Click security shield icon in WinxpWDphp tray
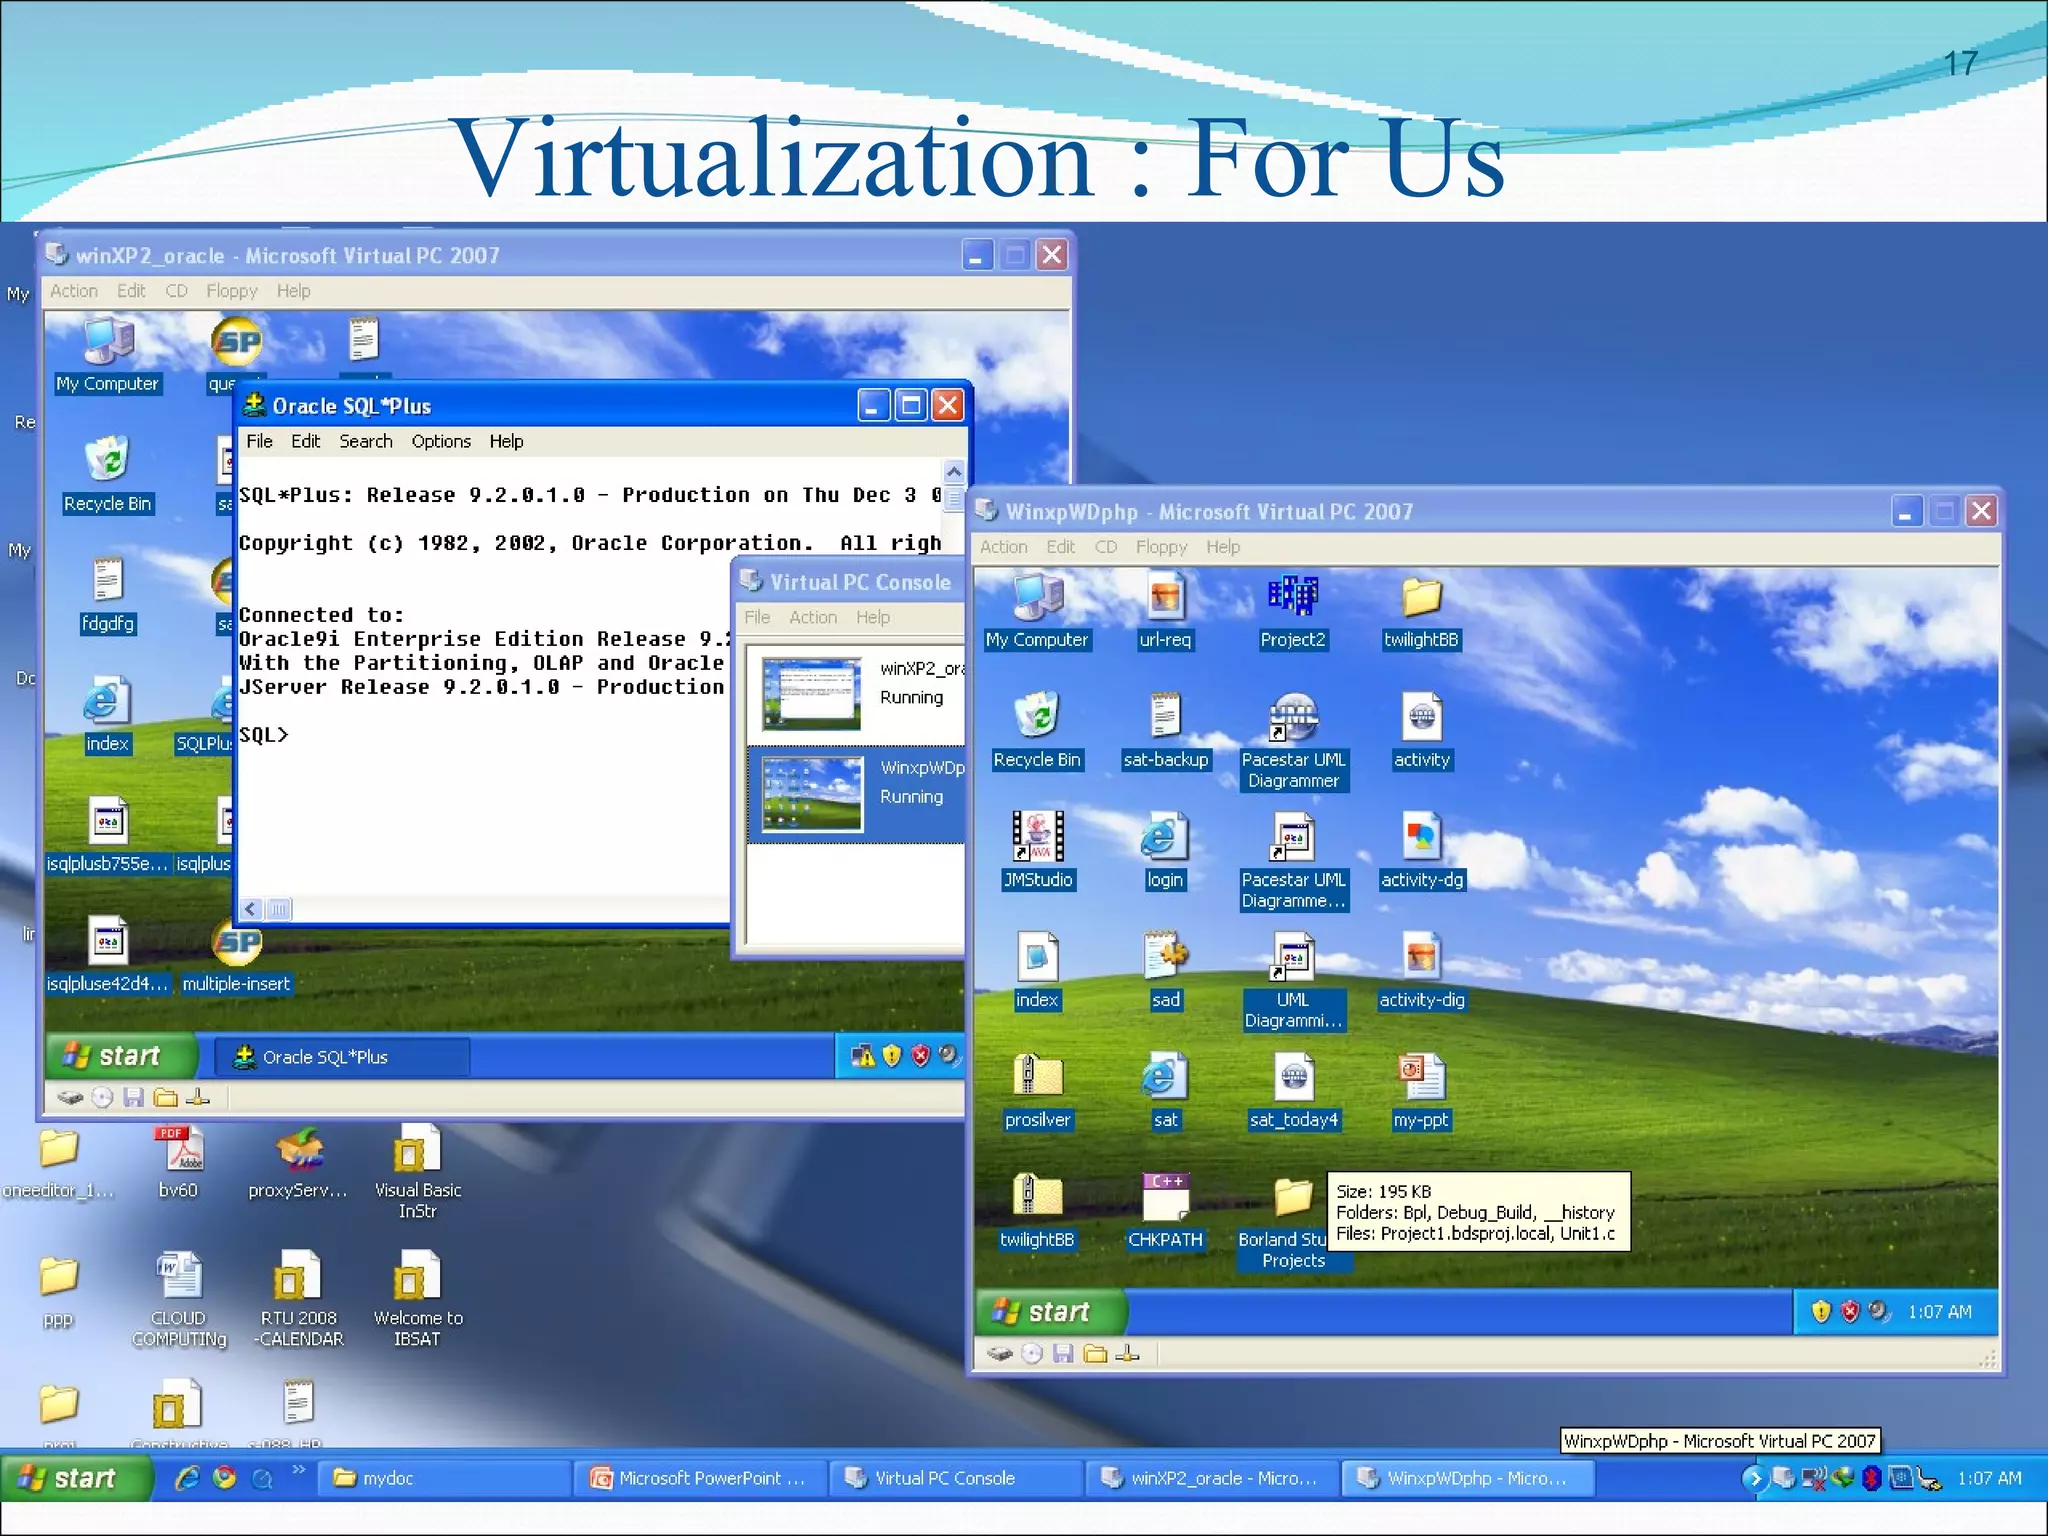Viewport: 2048px width, 1536px height. click(x=1821, y=1312)
